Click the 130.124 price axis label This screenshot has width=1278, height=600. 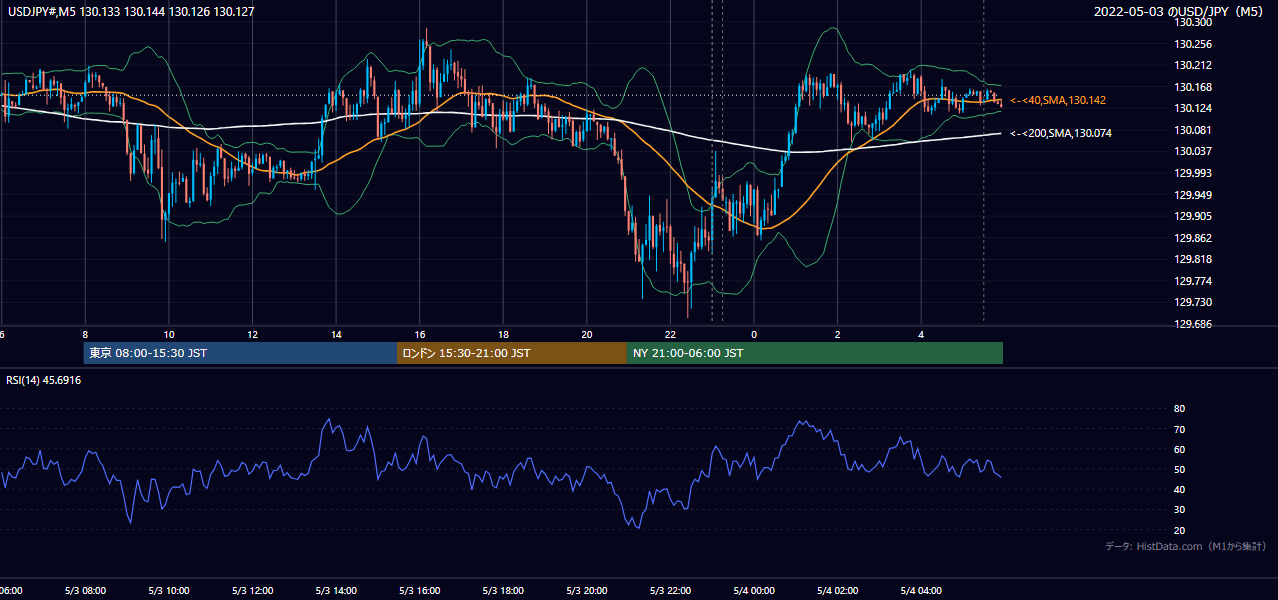1193,108
